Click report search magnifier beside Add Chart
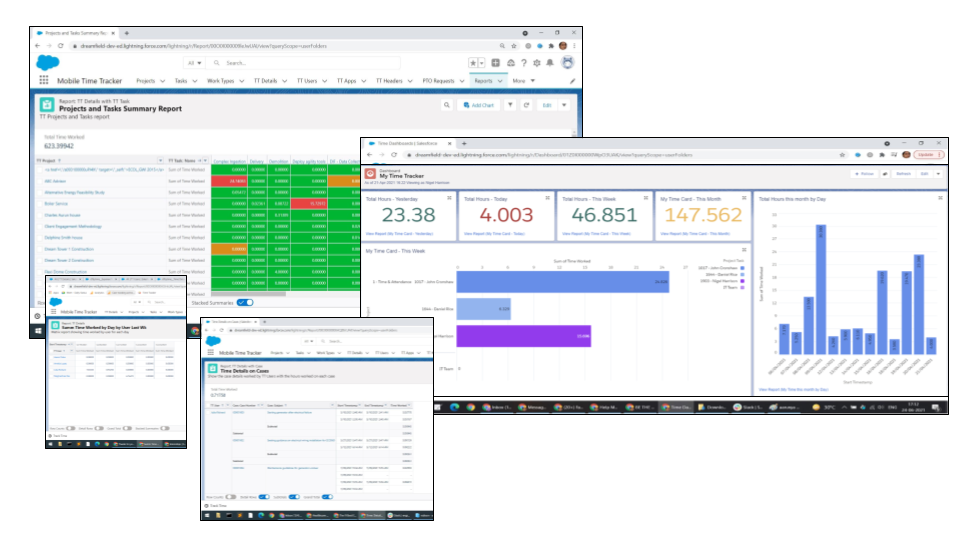 (446, 105)
